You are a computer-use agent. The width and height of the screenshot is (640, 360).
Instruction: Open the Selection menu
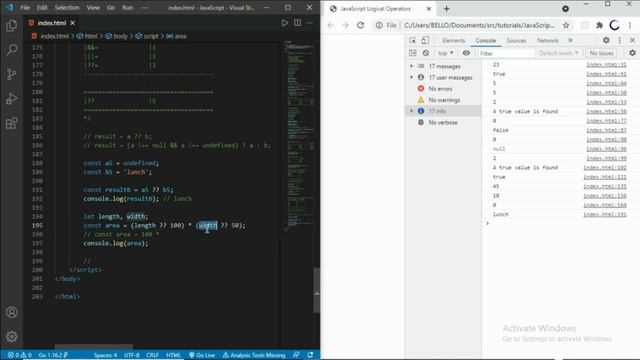click(x=67, y=7)
